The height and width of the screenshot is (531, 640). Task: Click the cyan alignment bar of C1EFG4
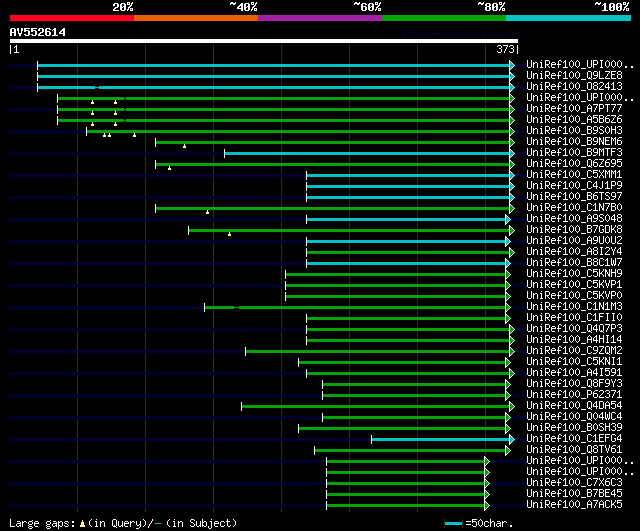(441, 440)
